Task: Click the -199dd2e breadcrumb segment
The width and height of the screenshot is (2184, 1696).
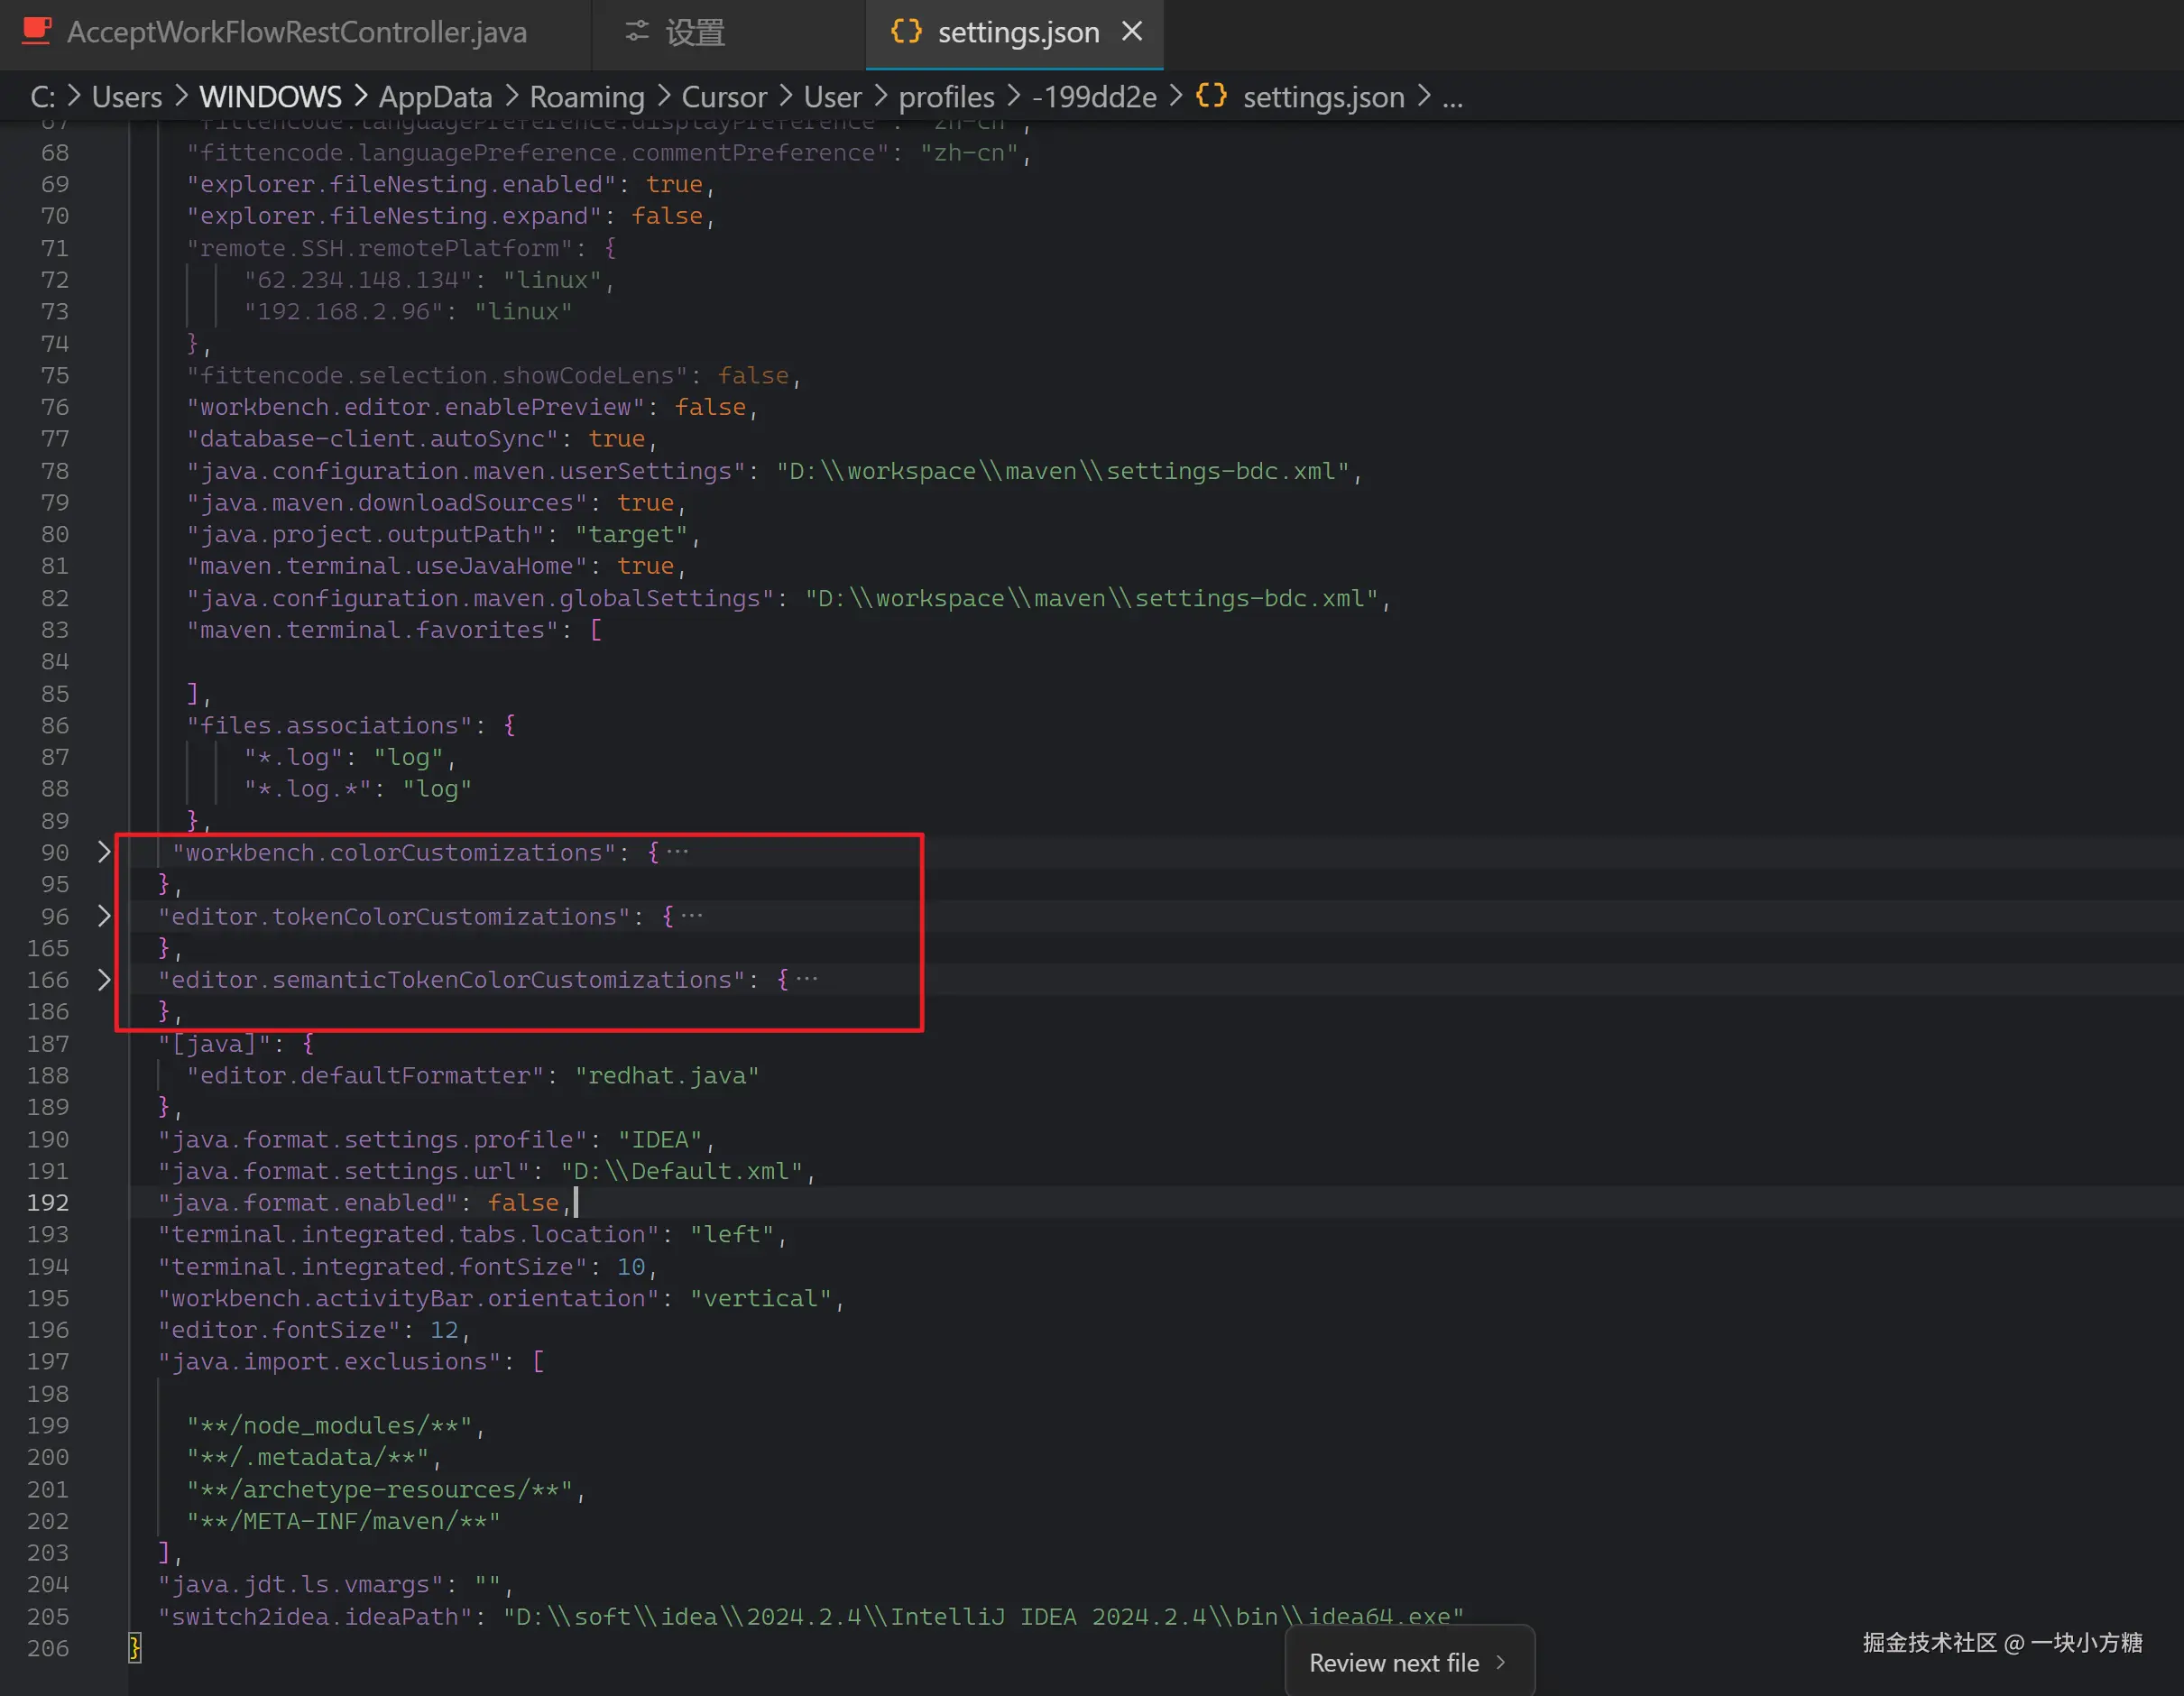Action: (1094, 97)
